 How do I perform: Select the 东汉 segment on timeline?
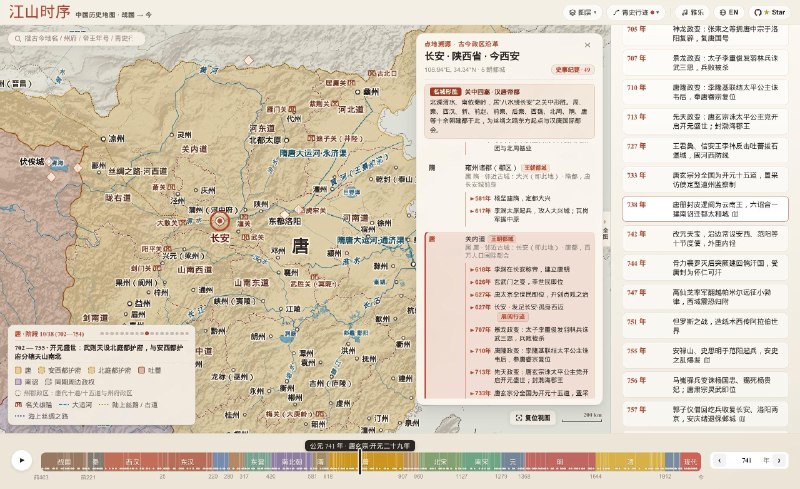(x=187, y=461)
